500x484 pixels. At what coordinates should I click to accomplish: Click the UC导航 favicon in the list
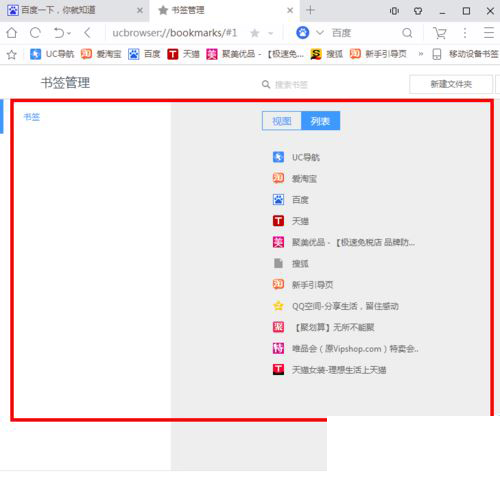tap(278, 157)
